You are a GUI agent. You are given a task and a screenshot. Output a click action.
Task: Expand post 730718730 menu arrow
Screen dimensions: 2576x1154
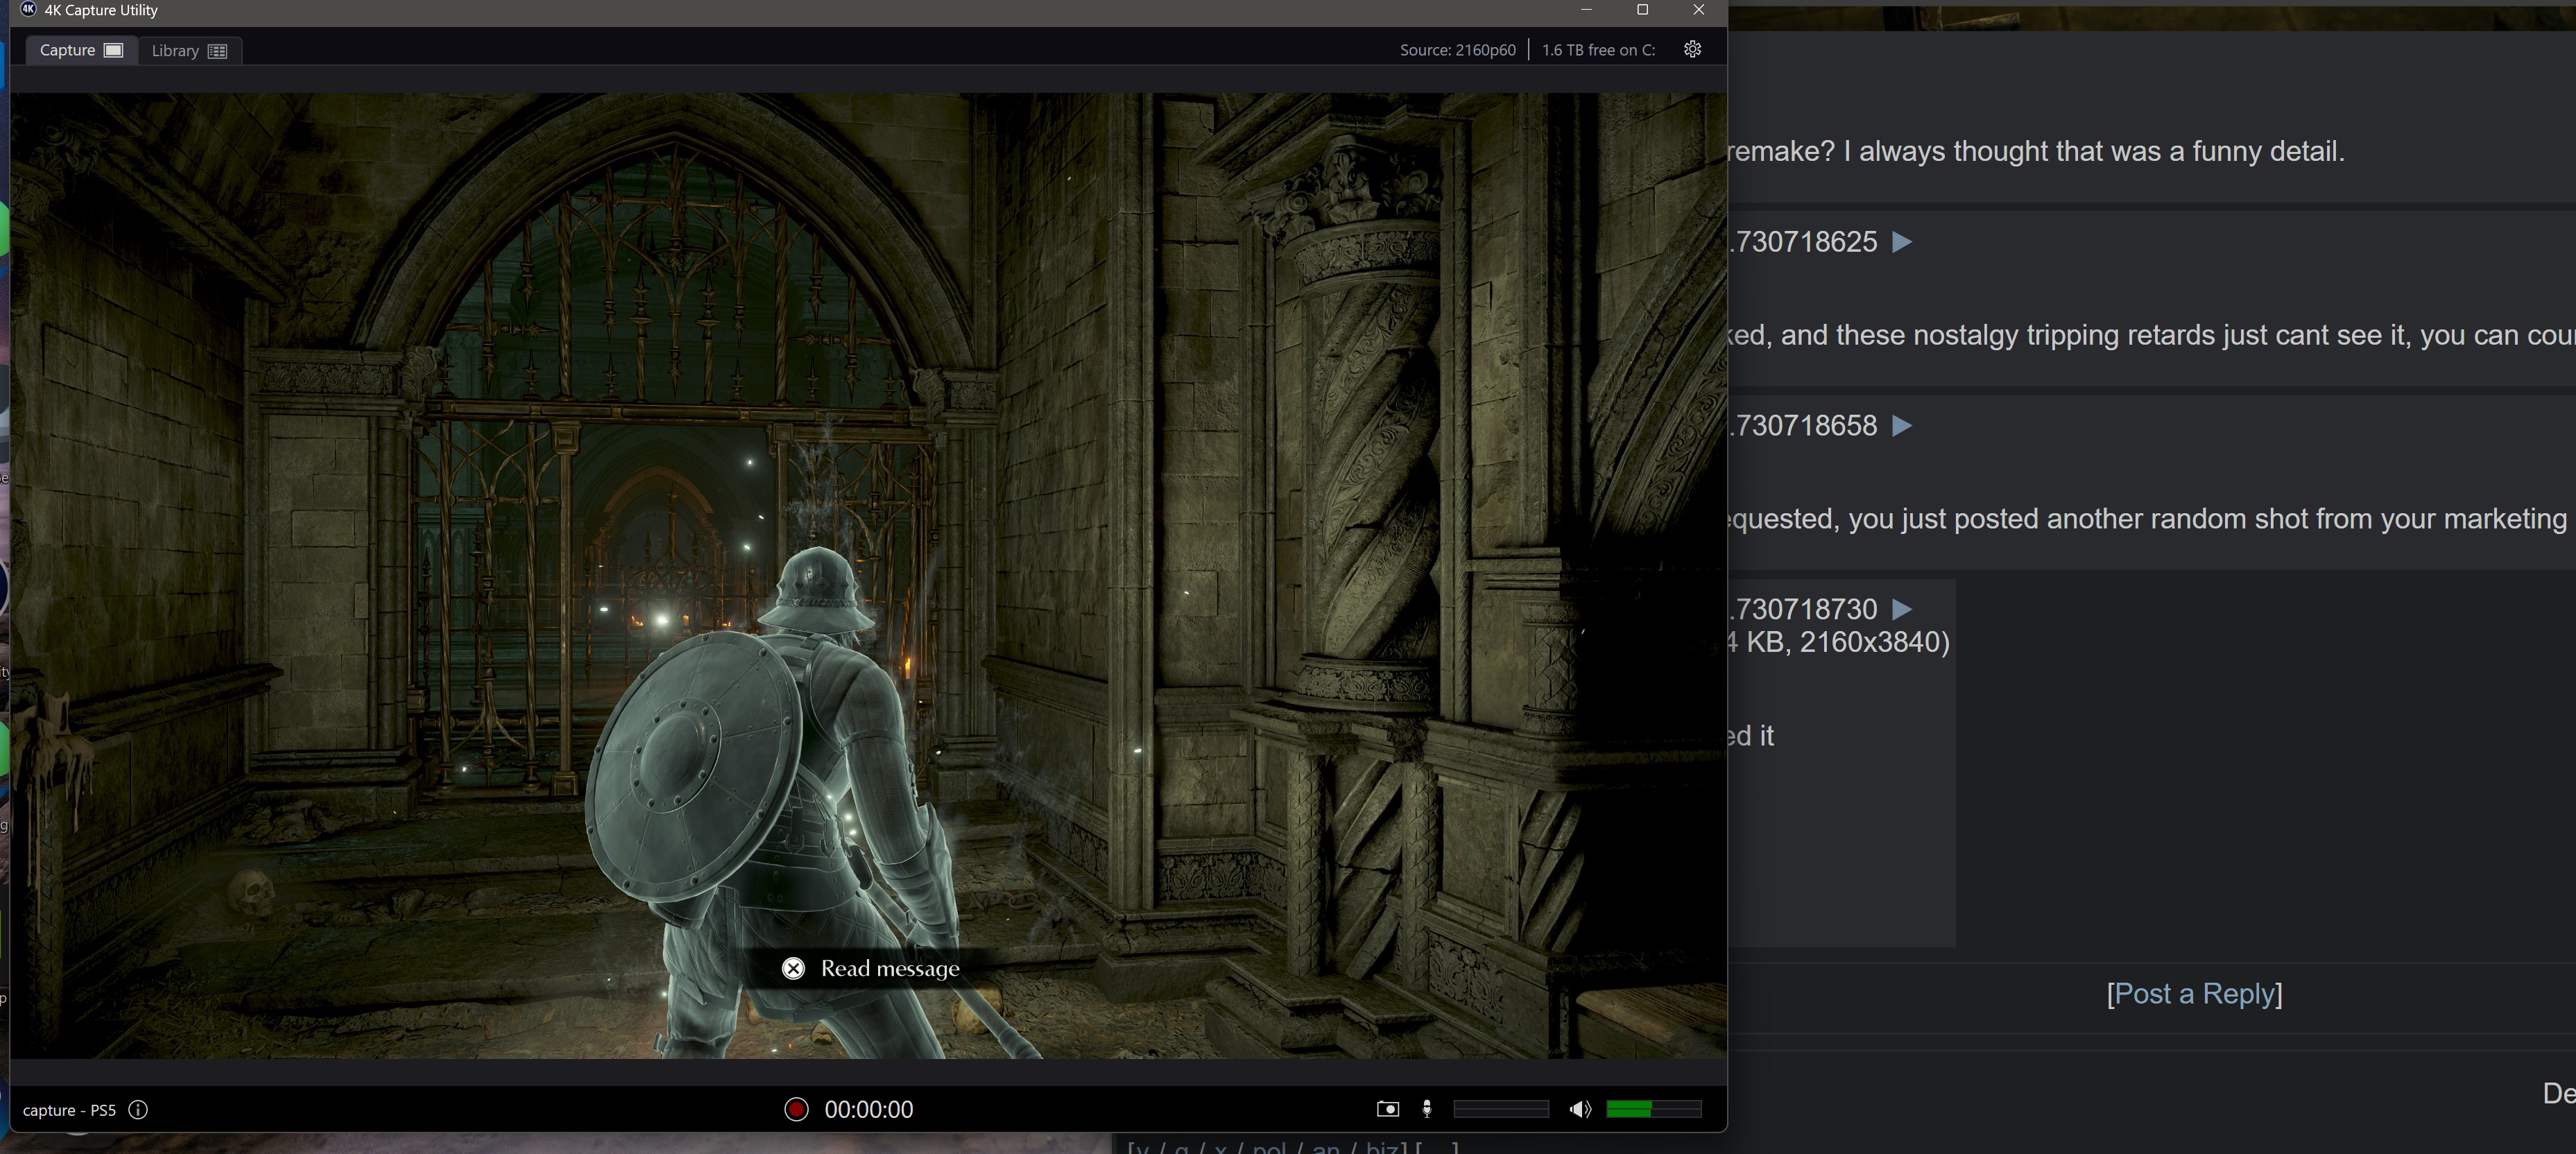point(1902,609)
